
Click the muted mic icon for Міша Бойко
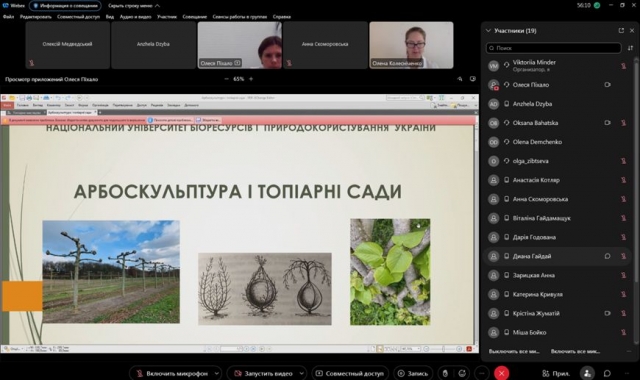[x=623, y=333]
